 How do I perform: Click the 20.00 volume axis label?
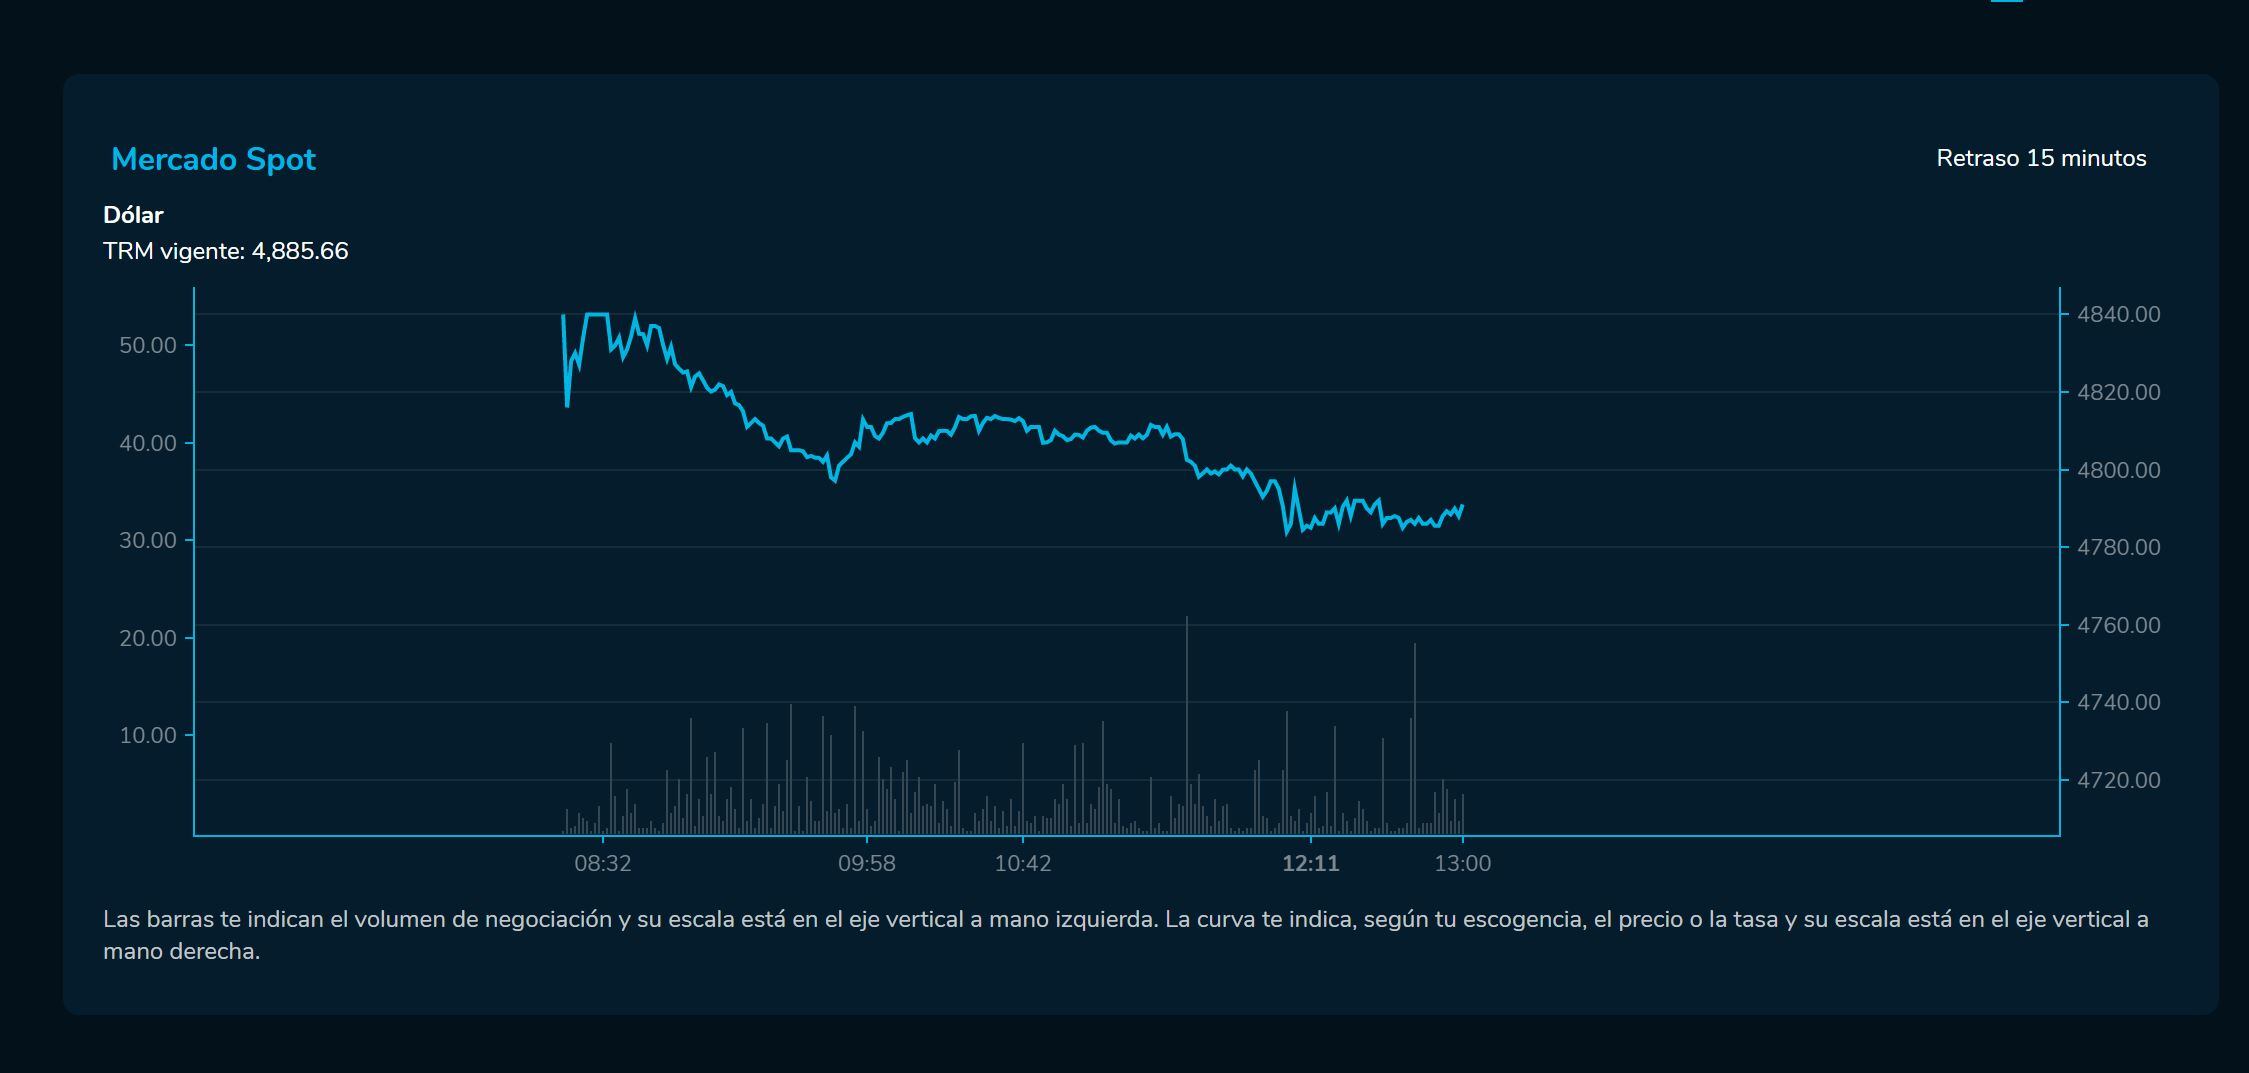(148, 638)
